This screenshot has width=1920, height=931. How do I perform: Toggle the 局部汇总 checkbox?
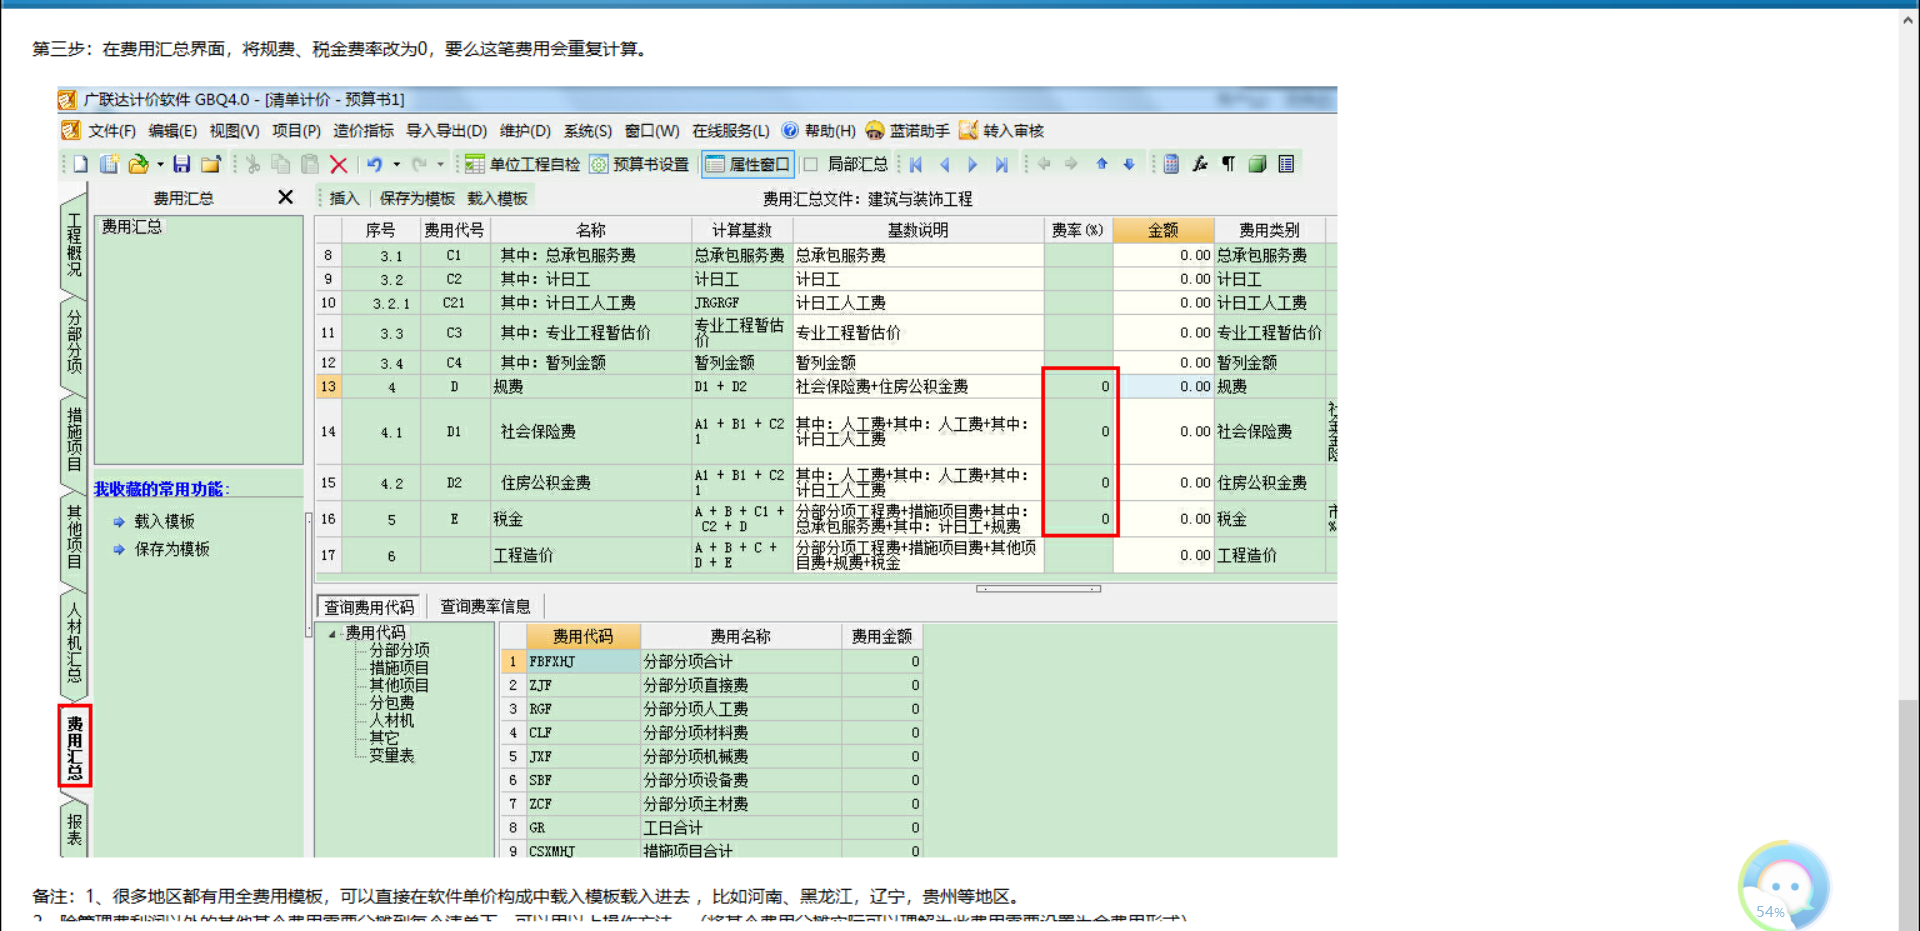(x=811, y=164)
